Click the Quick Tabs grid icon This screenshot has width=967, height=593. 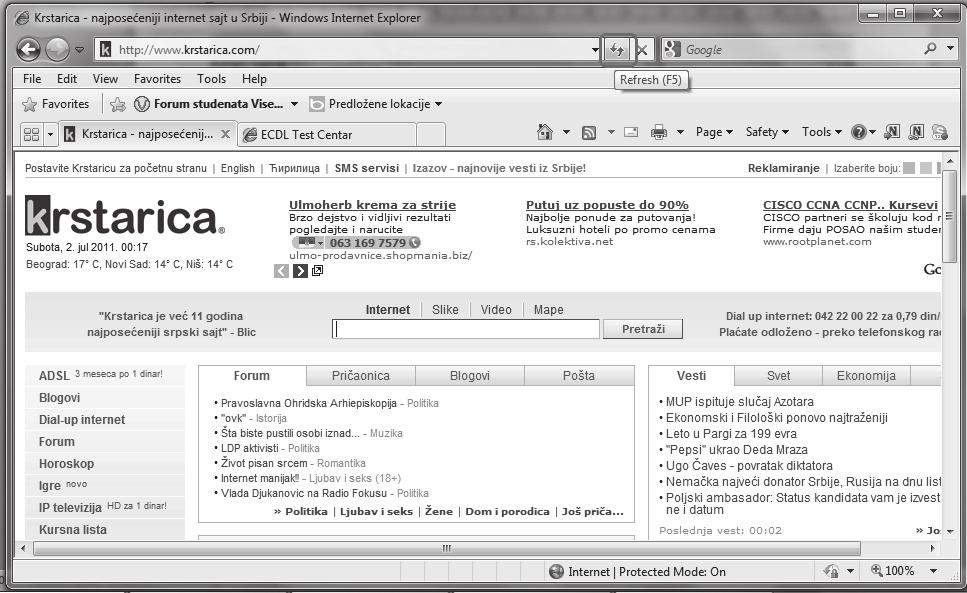(31, 134)
